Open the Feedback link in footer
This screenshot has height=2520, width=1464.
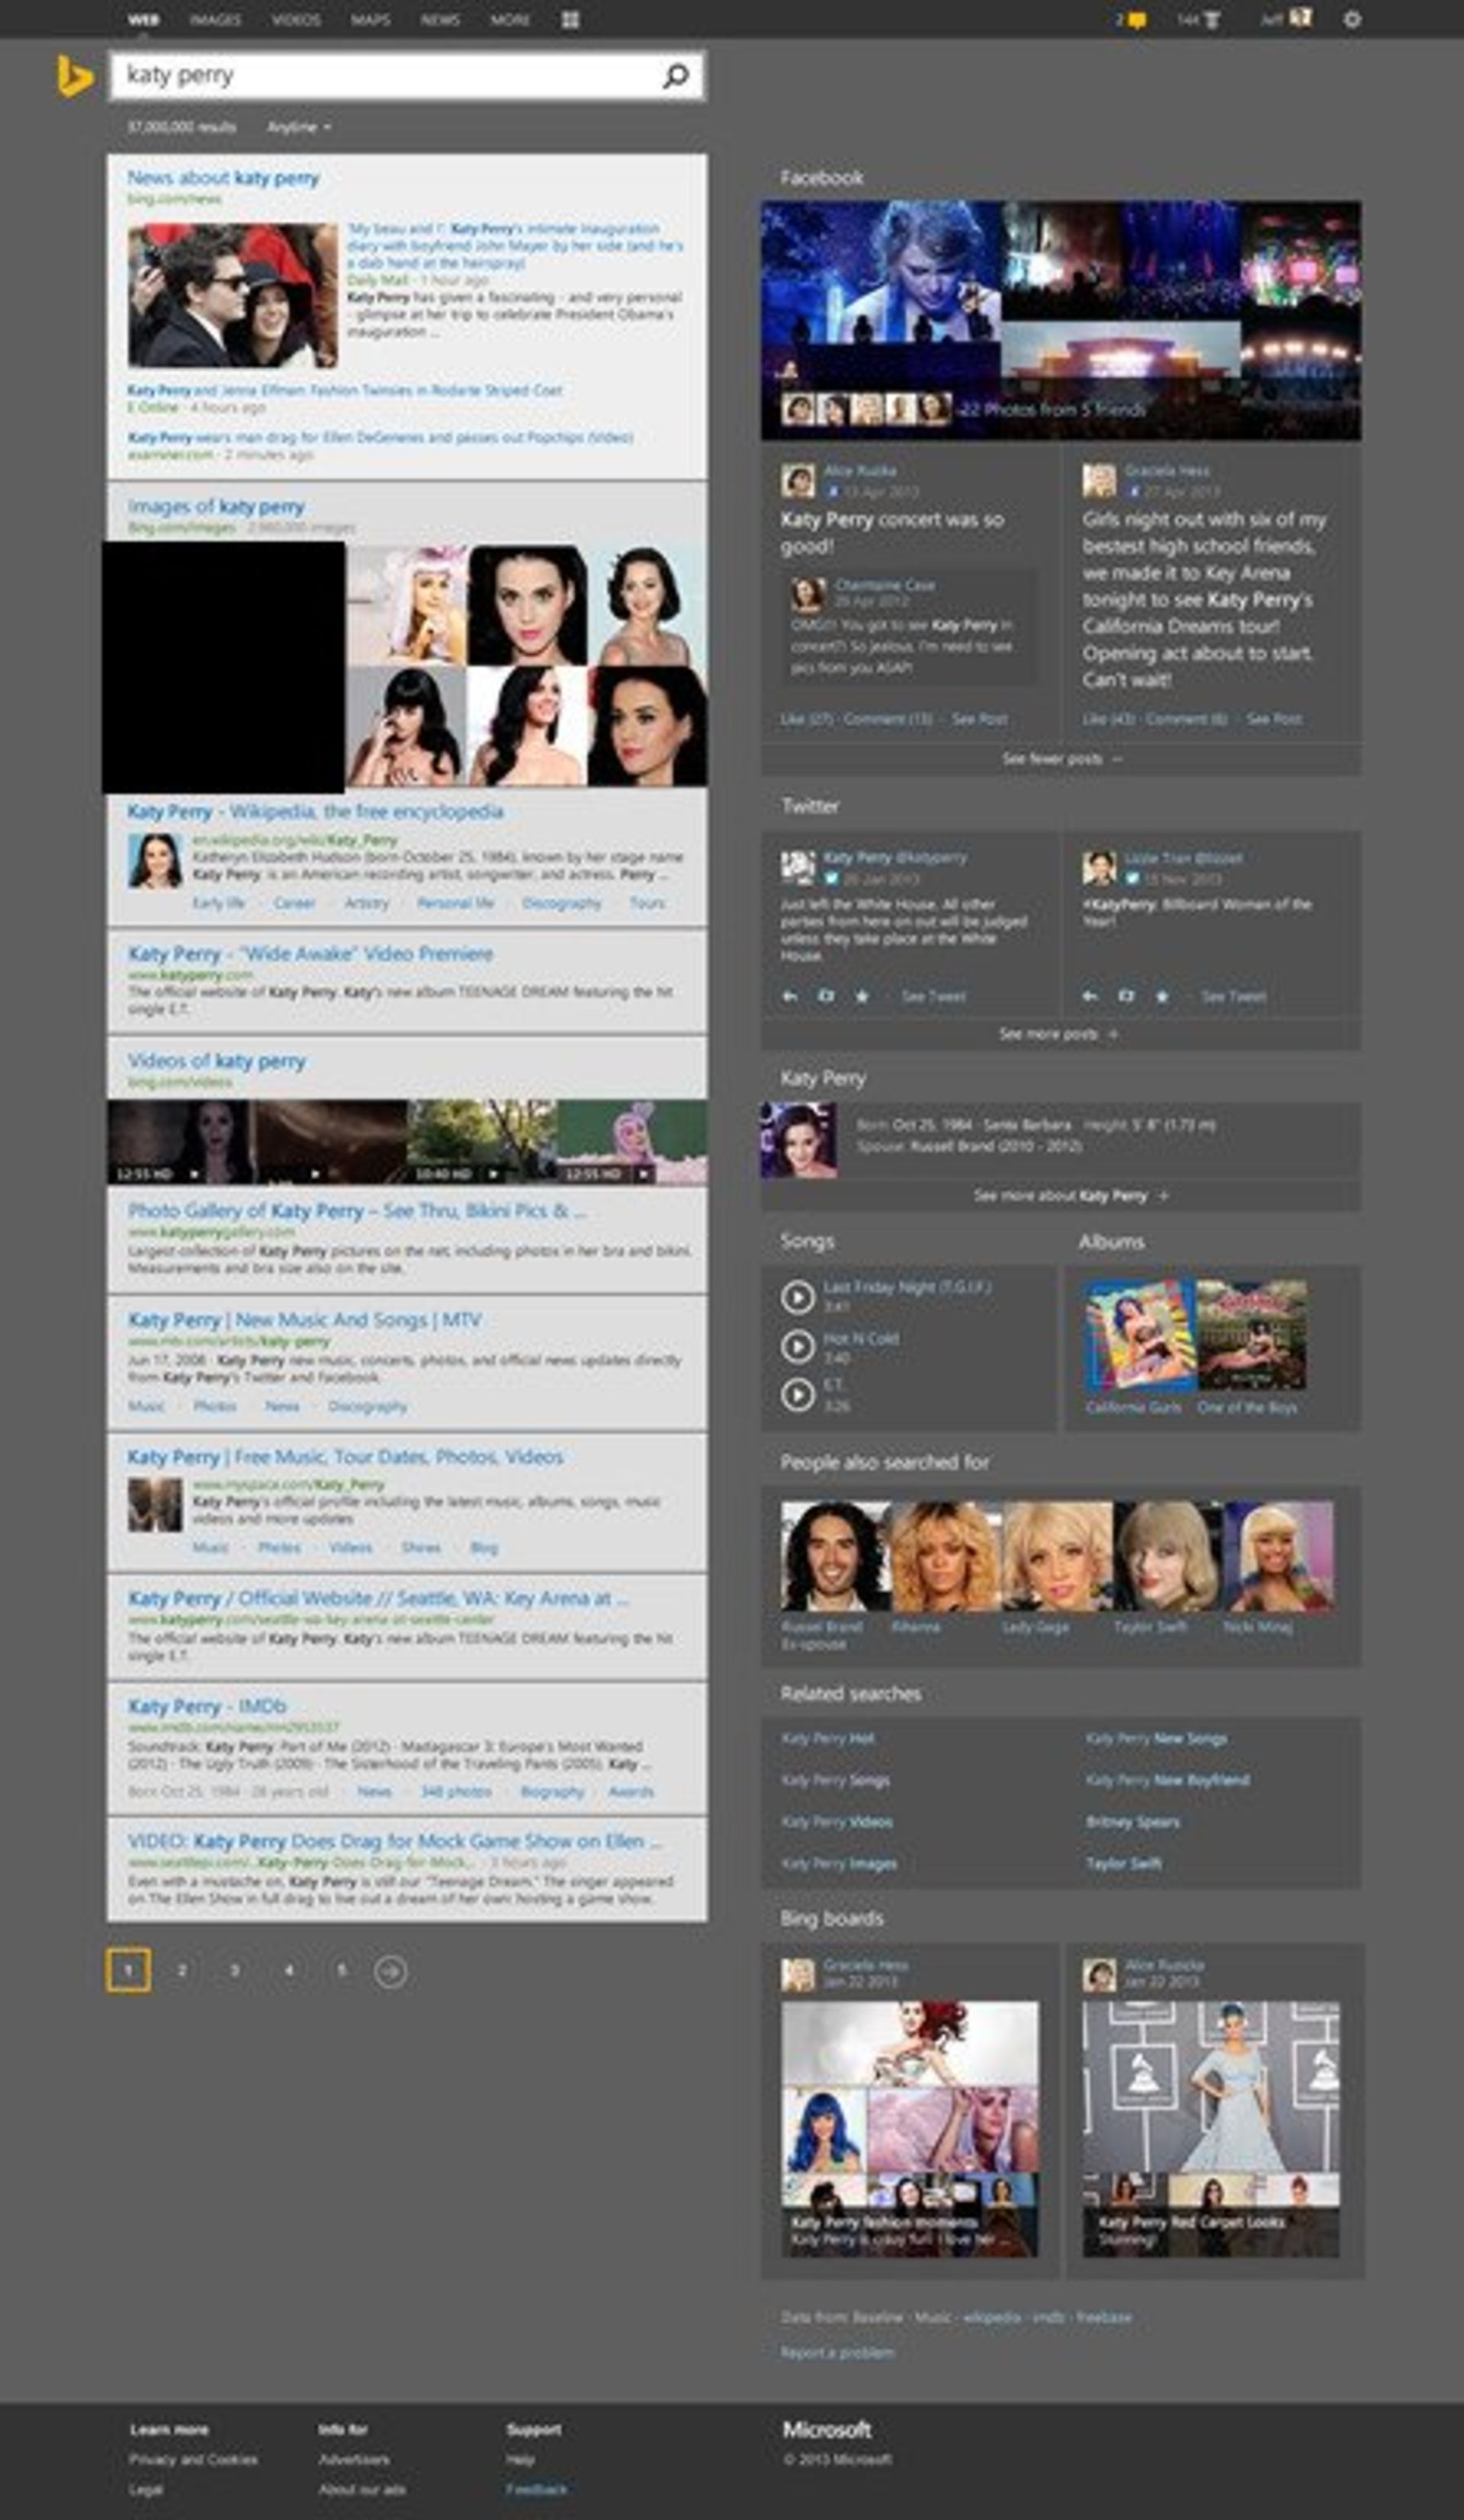tap(536, 2489)
